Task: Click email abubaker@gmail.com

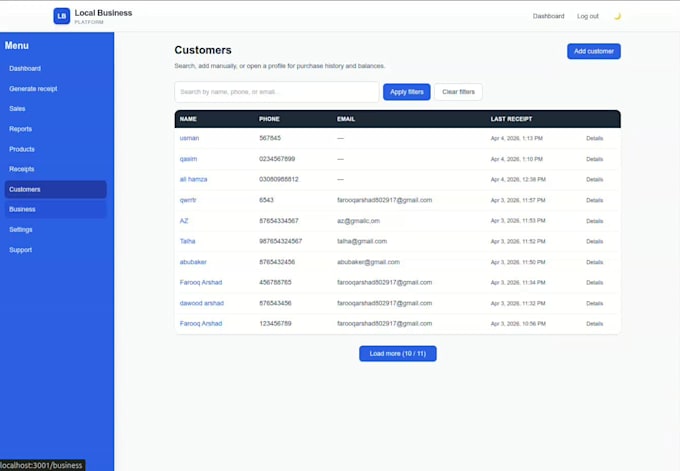Action: coord(368,262)
